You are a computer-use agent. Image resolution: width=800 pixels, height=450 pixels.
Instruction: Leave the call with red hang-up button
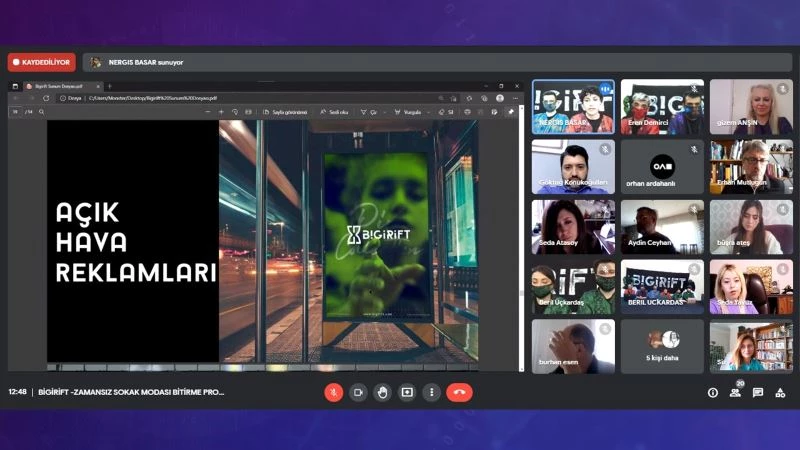459,392
